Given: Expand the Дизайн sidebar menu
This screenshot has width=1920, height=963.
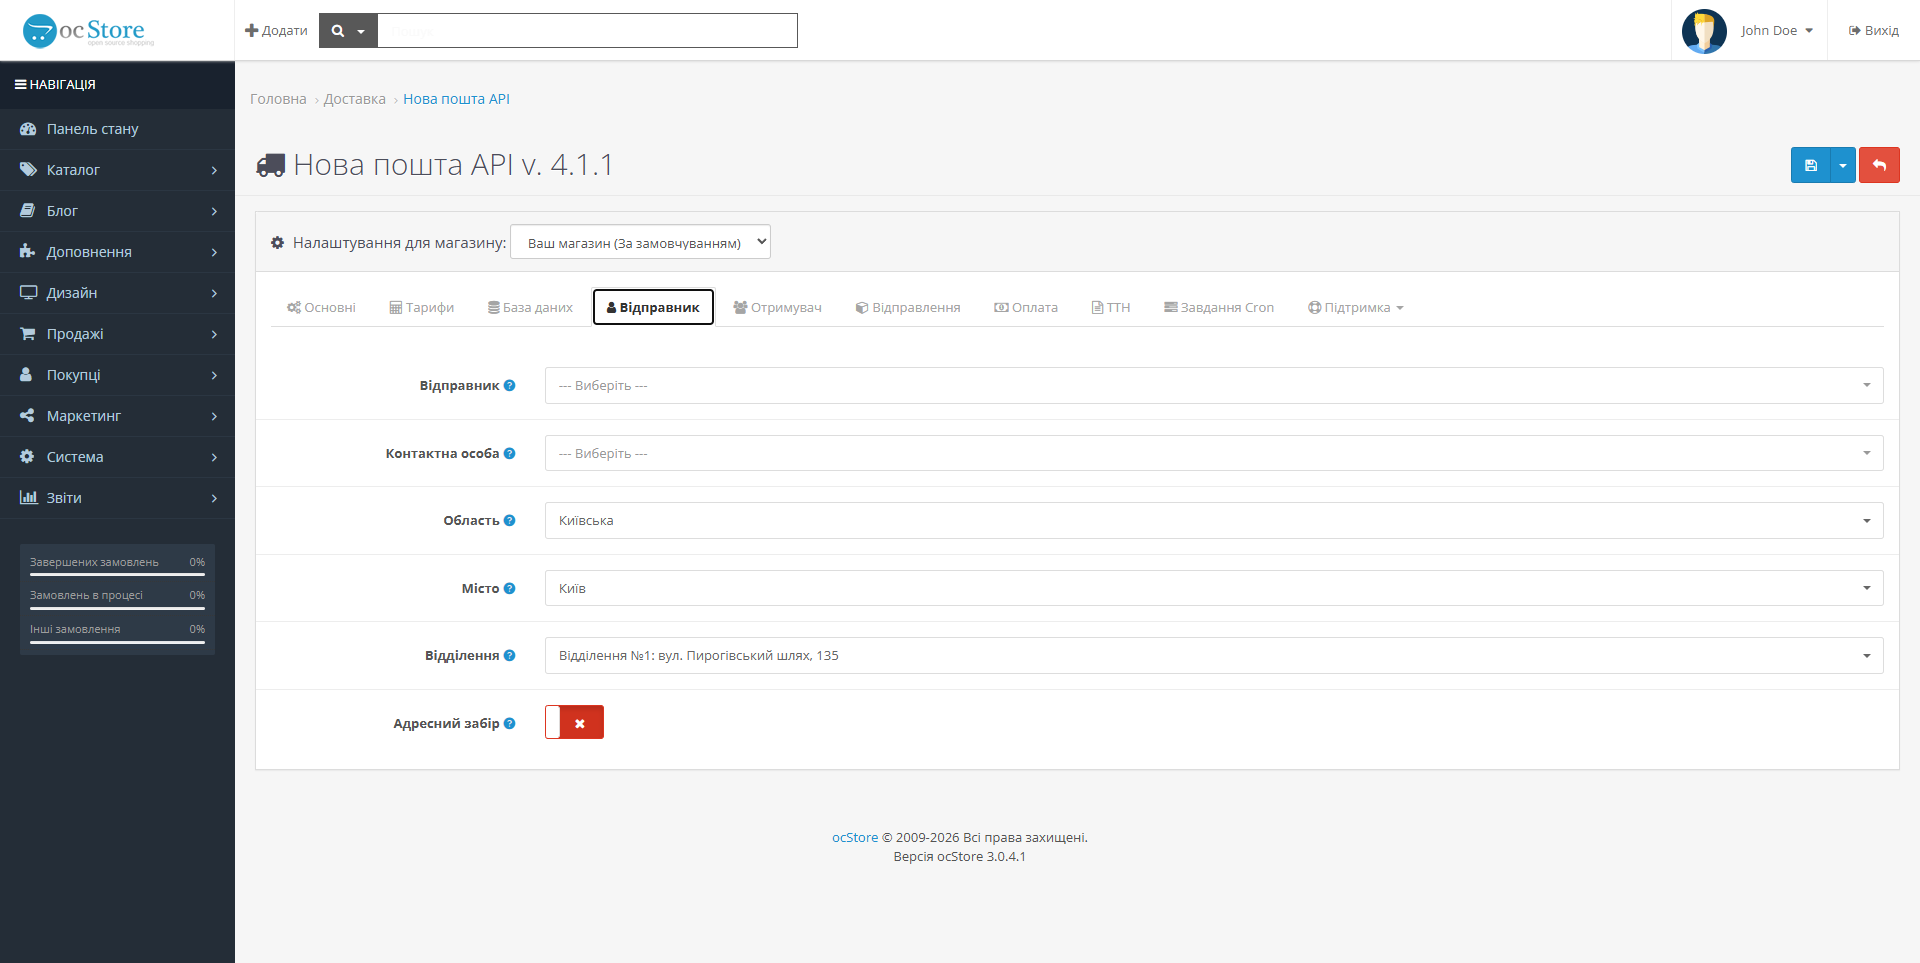Looking at the screenshot, I should pos(117,293).
